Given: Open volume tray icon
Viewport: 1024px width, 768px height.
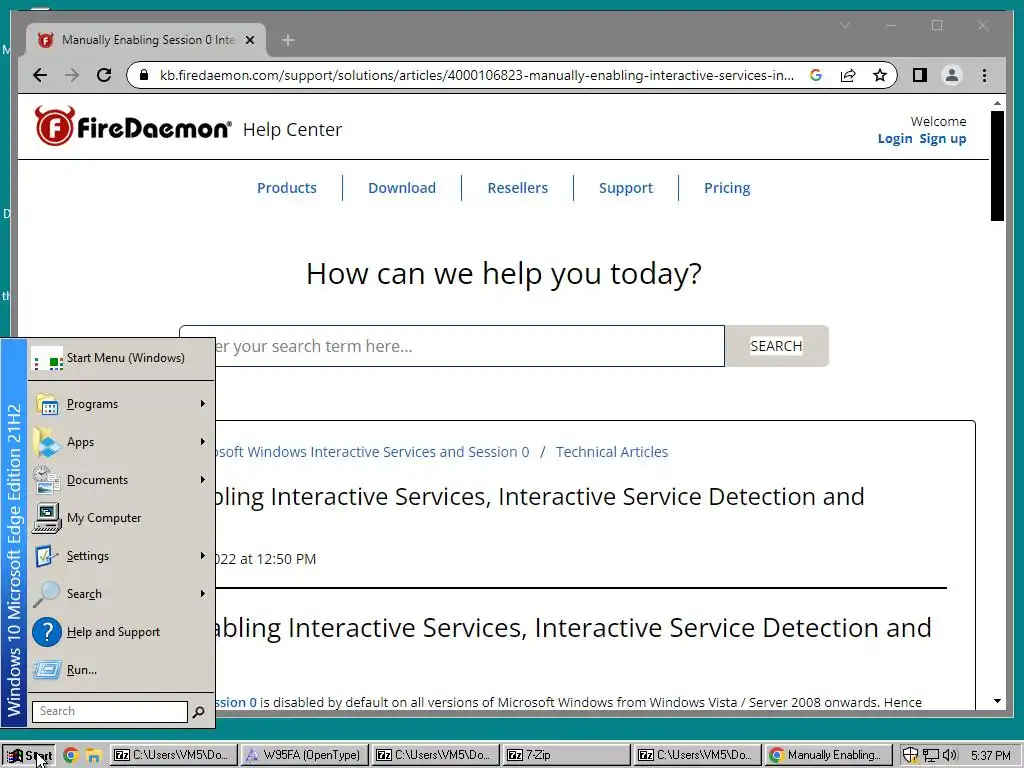Looking at the screenshot, I should (950, 756).
